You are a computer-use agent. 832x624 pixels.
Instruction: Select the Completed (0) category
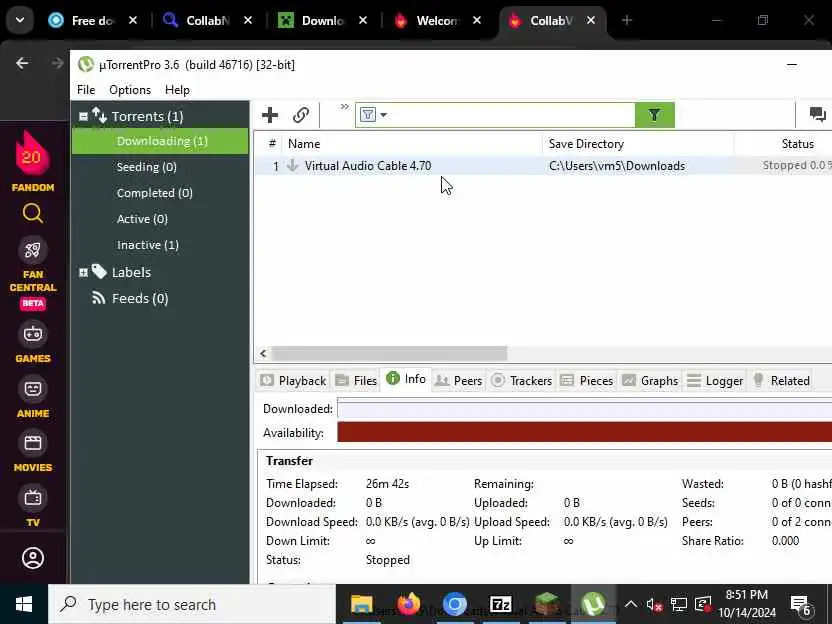click(x=155, y=193)
